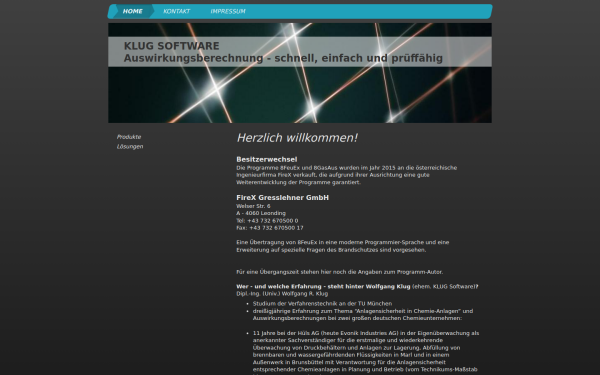Open the Produkte sidebar link
The image size is (600, 375).
[x=129, y=137]
